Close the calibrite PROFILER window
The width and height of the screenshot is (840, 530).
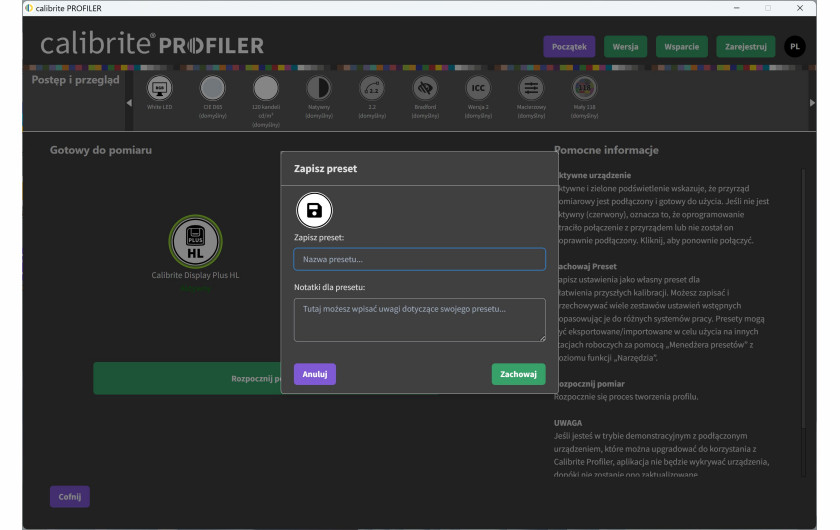pos(800,8)
